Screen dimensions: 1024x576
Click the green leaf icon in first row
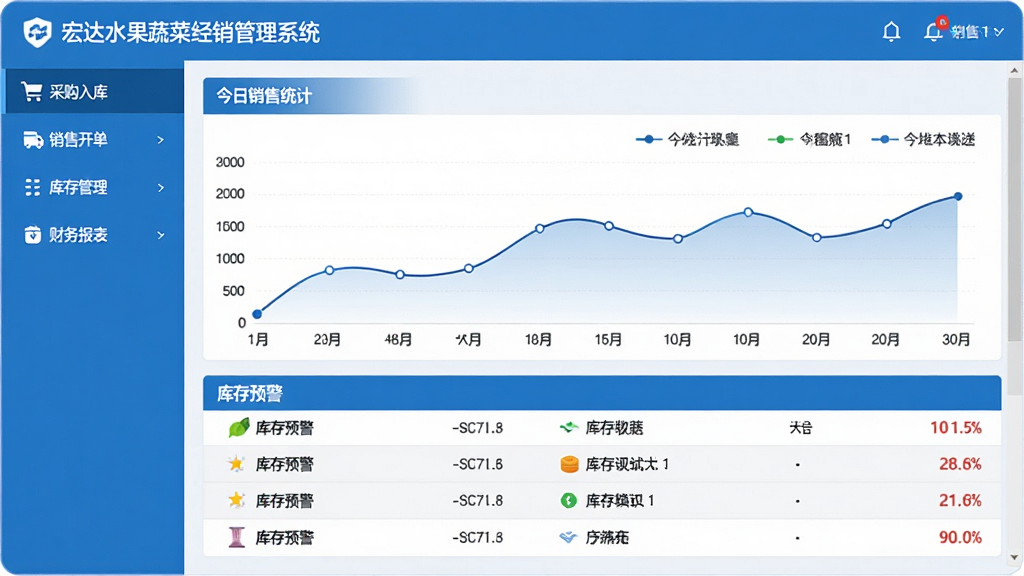tap(238, 428)
